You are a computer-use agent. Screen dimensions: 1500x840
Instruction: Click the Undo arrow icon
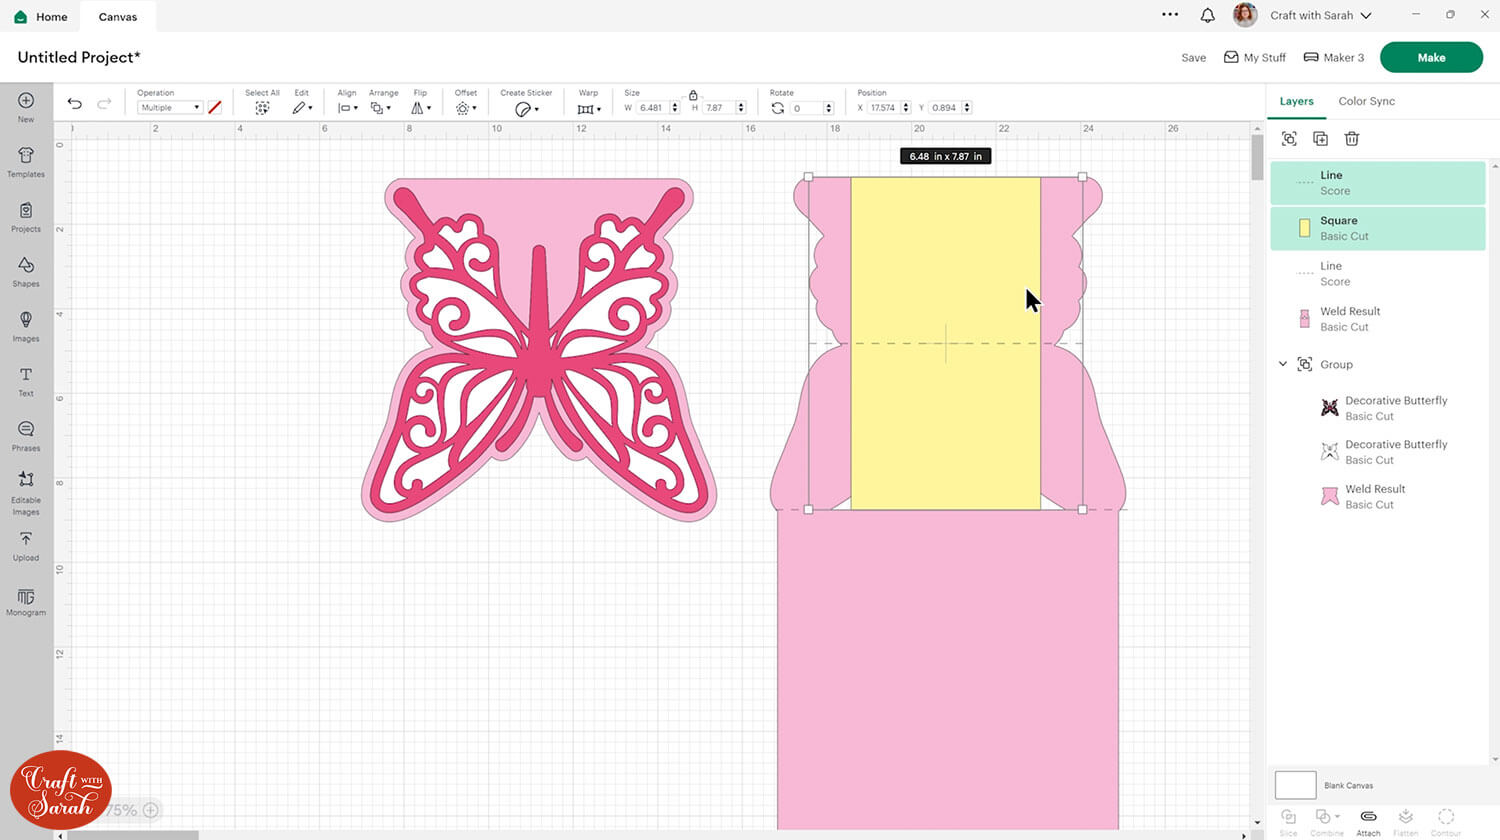coord(75,104)
